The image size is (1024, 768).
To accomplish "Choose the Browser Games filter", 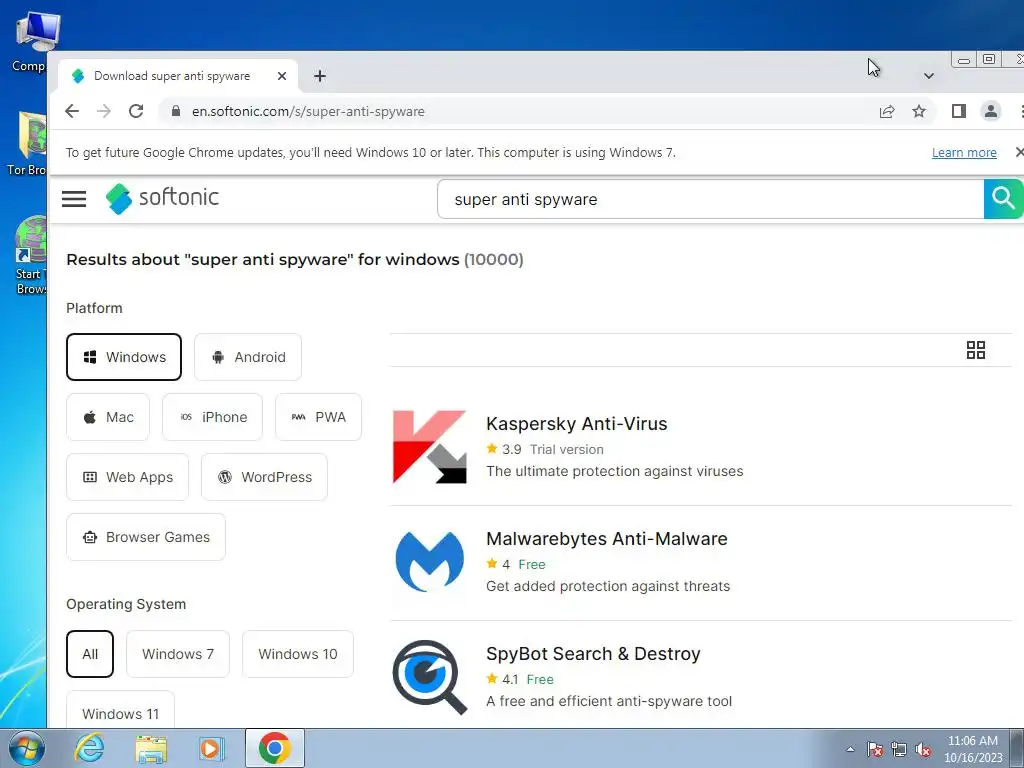I will point(146,537).
